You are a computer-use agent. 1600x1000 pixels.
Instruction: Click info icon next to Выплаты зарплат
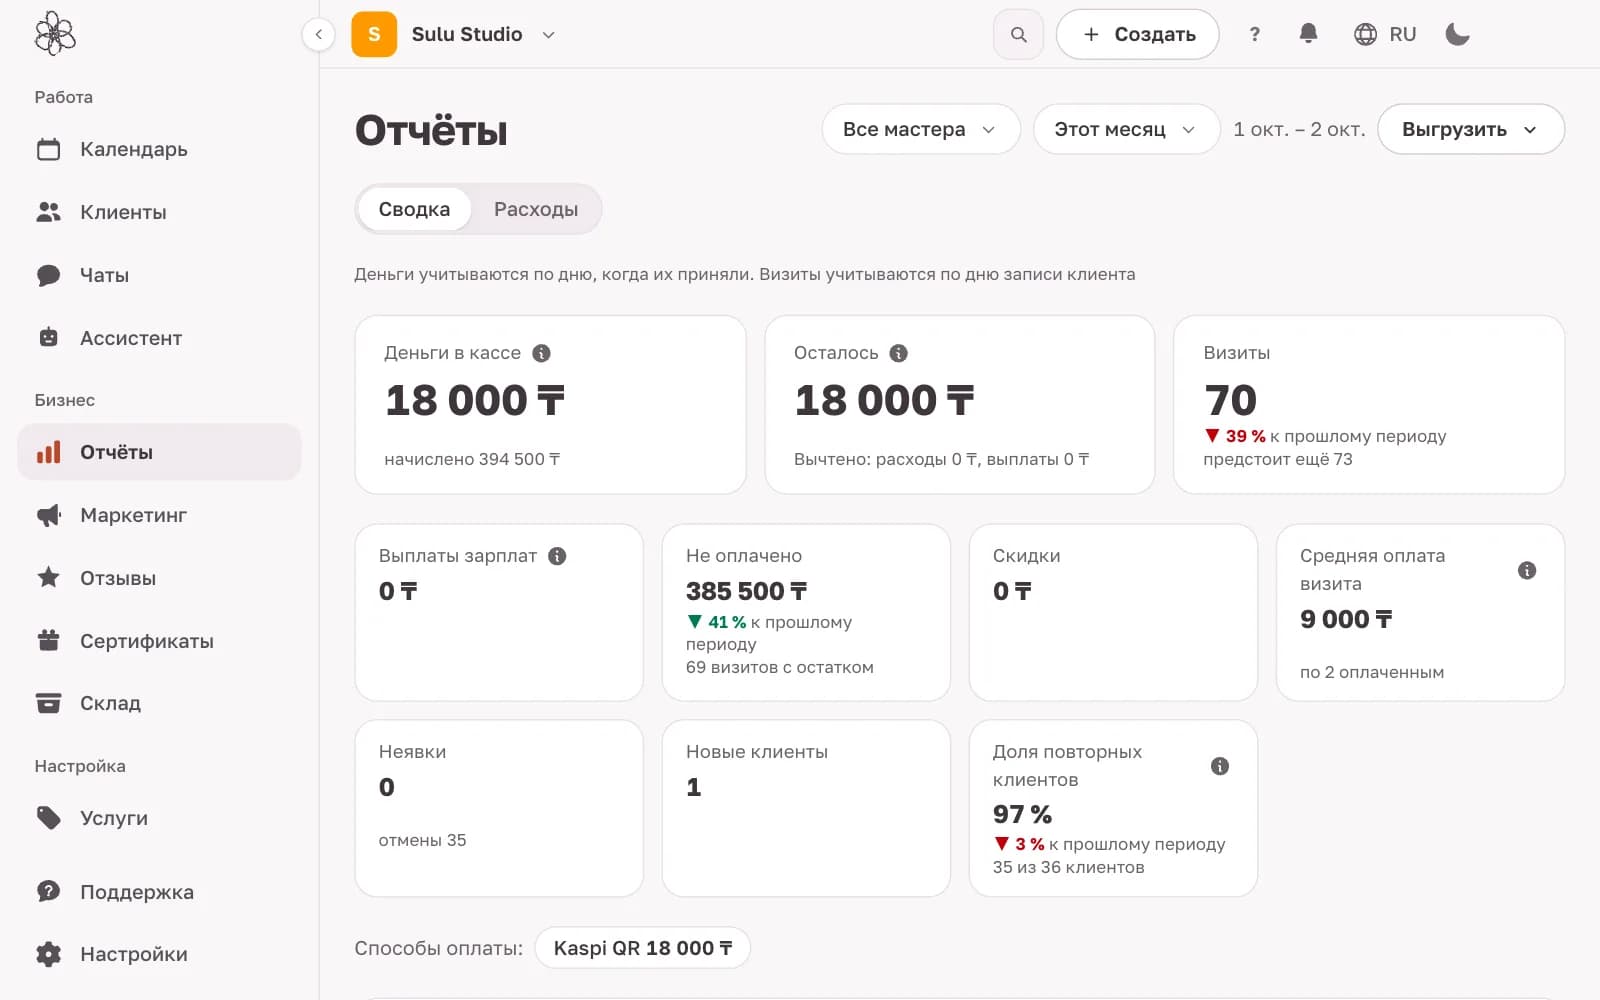click(557, 556)
